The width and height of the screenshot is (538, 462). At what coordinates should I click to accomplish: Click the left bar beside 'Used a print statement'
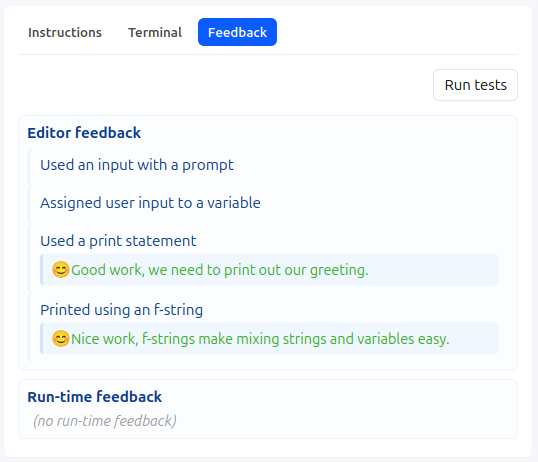[x=29, y=258]
